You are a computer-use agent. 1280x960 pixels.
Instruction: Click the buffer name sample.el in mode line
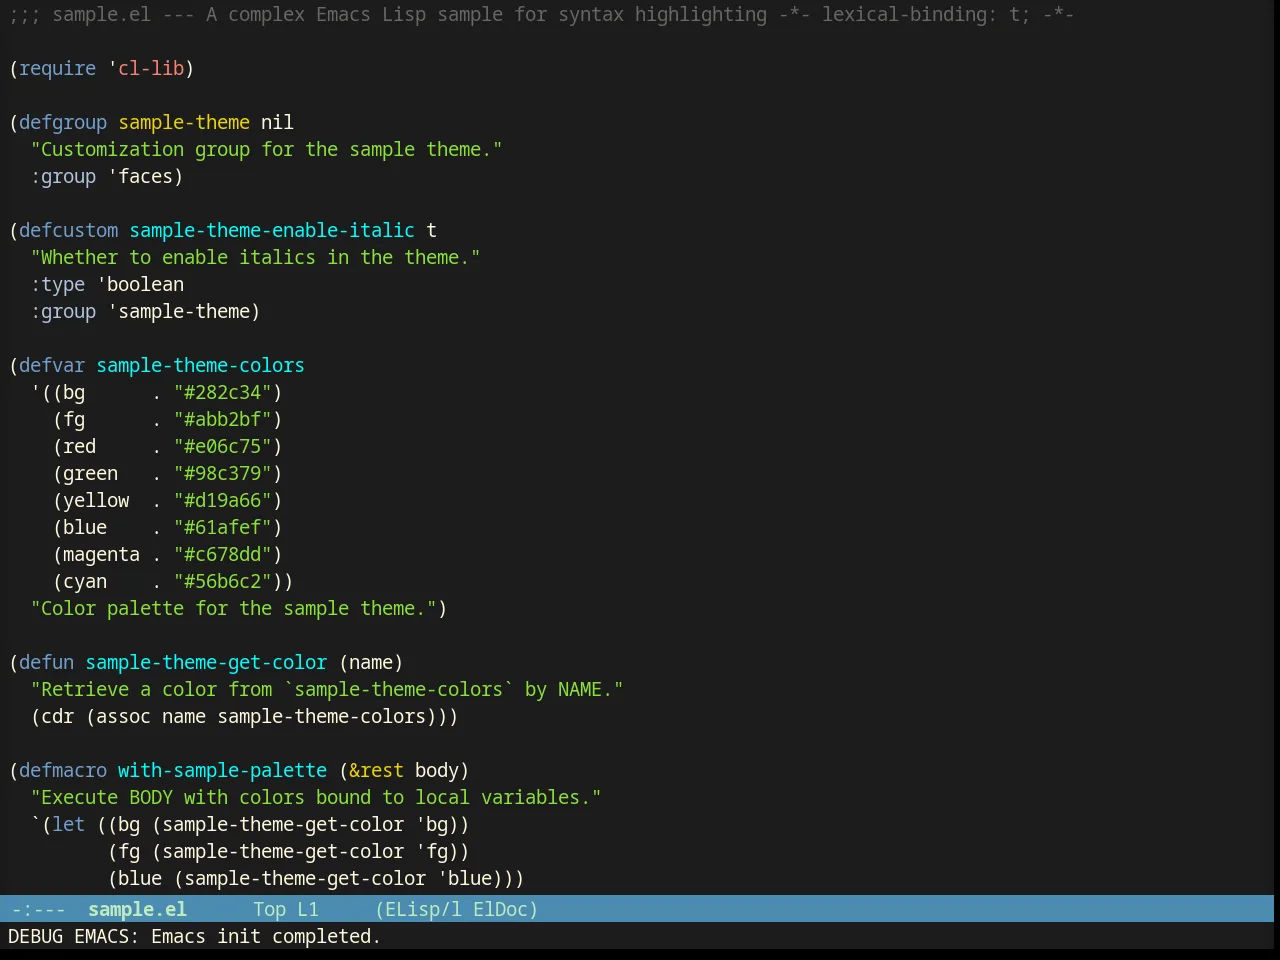pos(137,909)
